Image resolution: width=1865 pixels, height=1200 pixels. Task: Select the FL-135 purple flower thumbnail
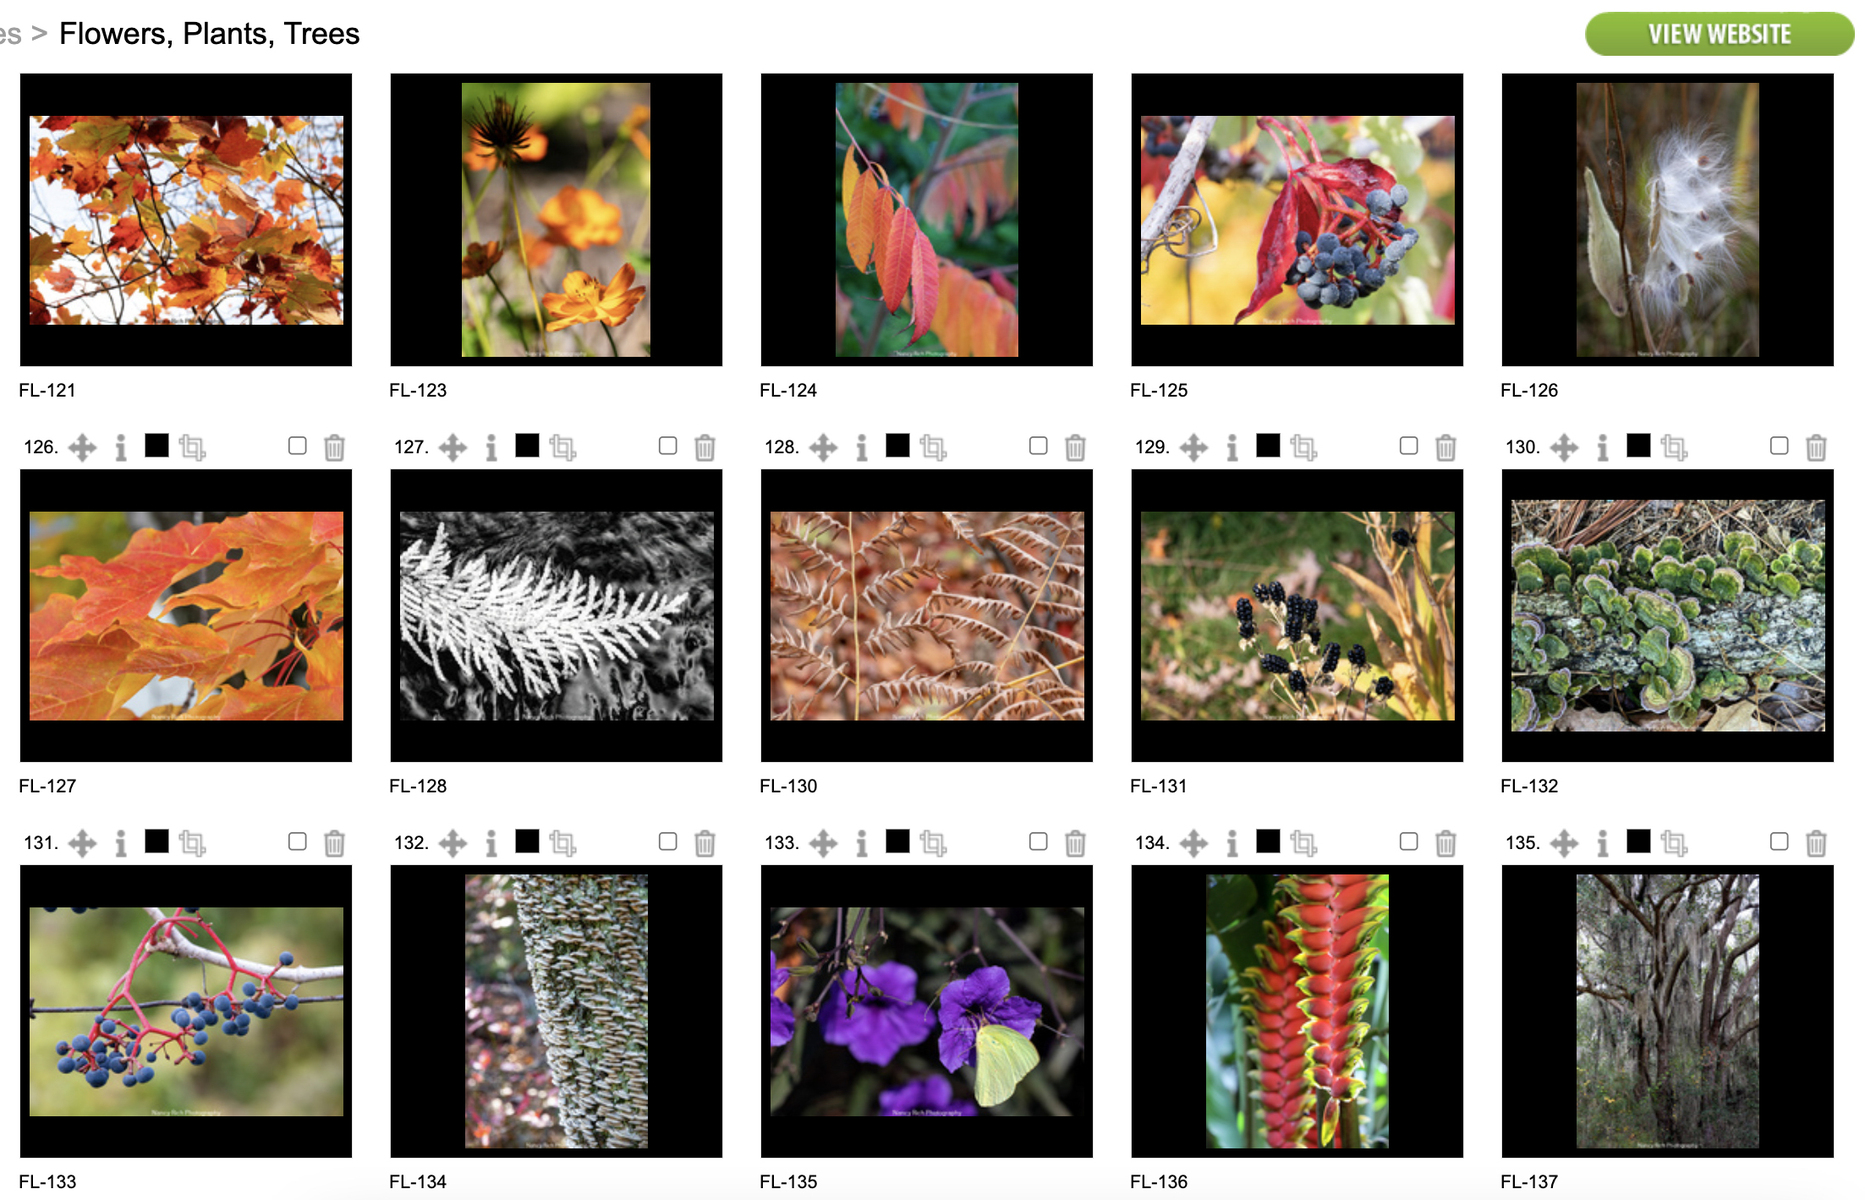click(927, 1011)
